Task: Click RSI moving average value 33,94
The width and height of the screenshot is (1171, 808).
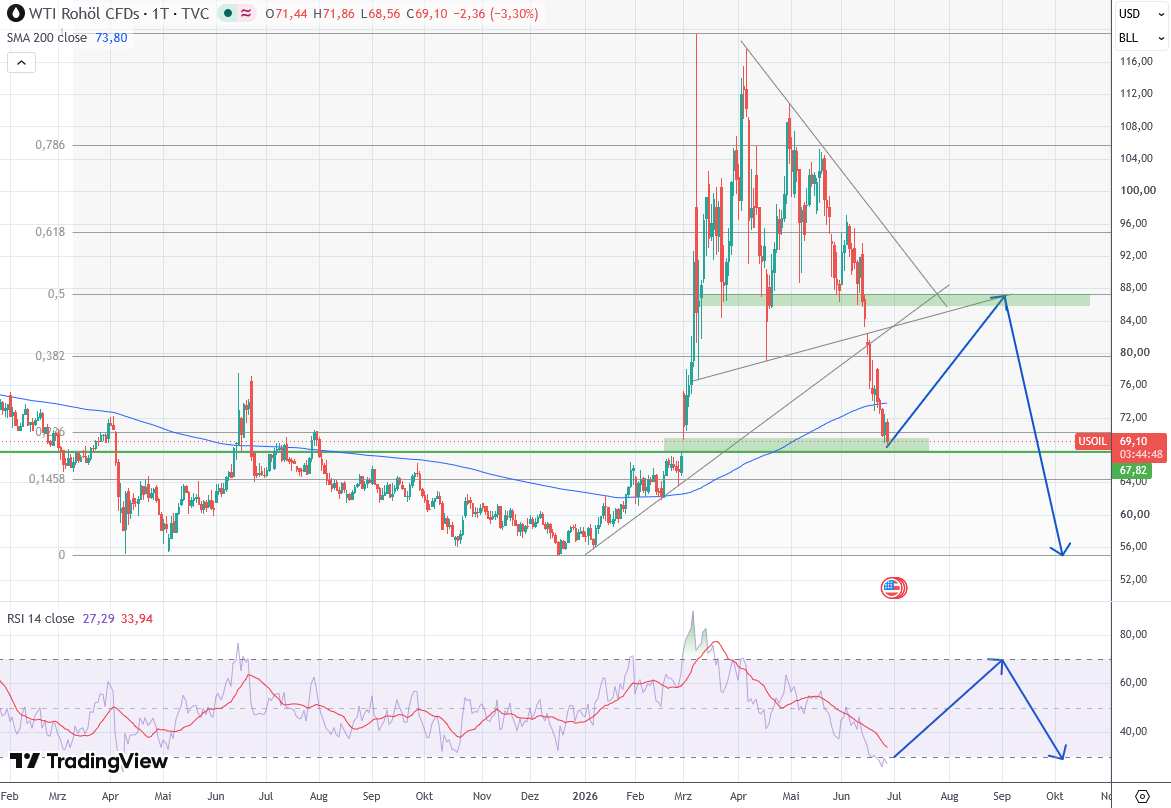Action: pos(137,618)
